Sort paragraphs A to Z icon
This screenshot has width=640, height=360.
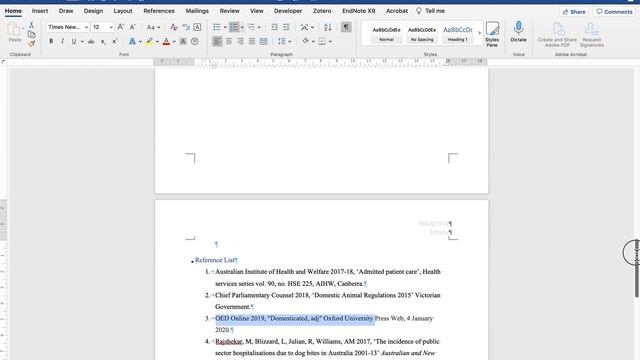click(327, 27)
